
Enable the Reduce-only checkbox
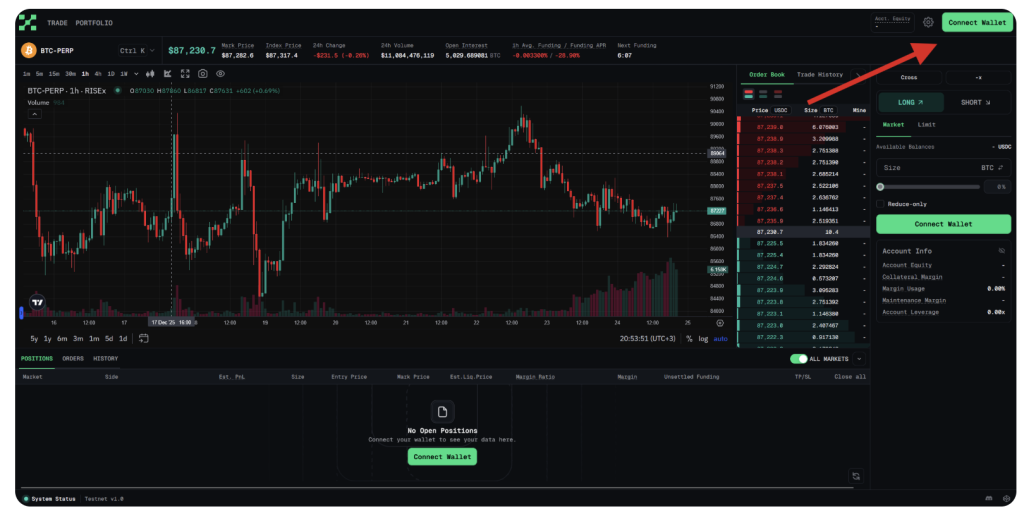(880, 204)
